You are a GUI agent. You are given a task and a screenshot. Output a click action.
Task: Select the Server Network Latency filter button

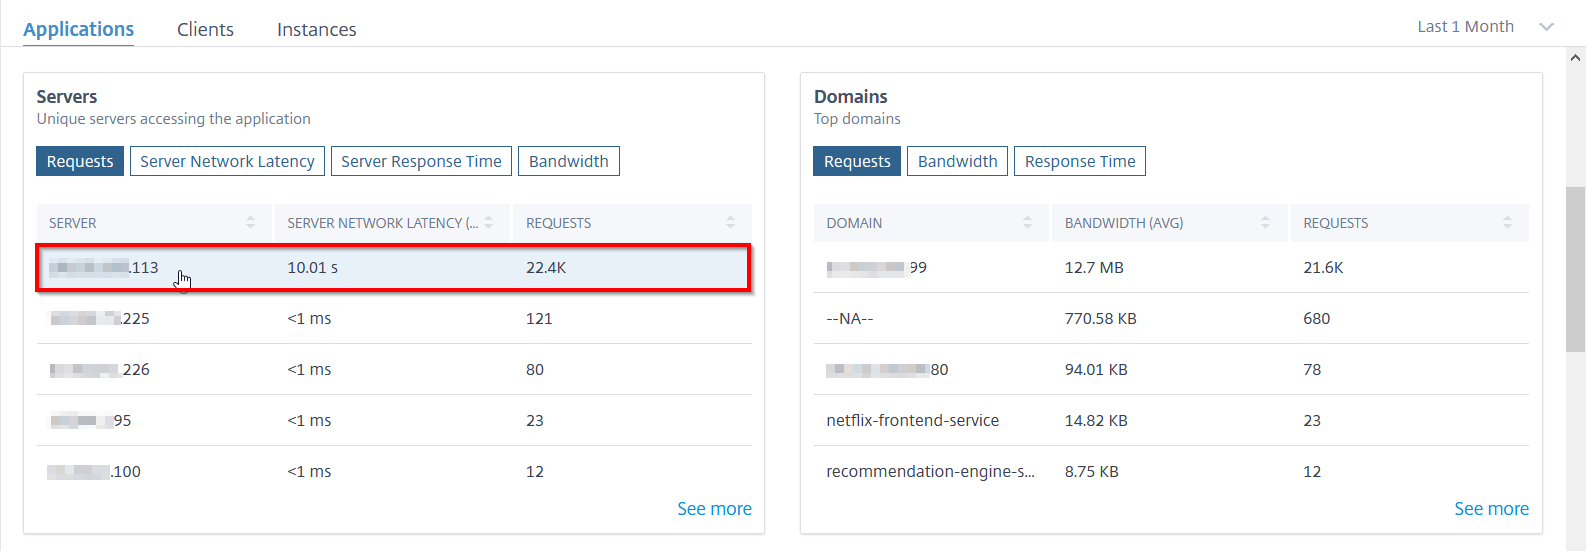(x=227, y=161)
